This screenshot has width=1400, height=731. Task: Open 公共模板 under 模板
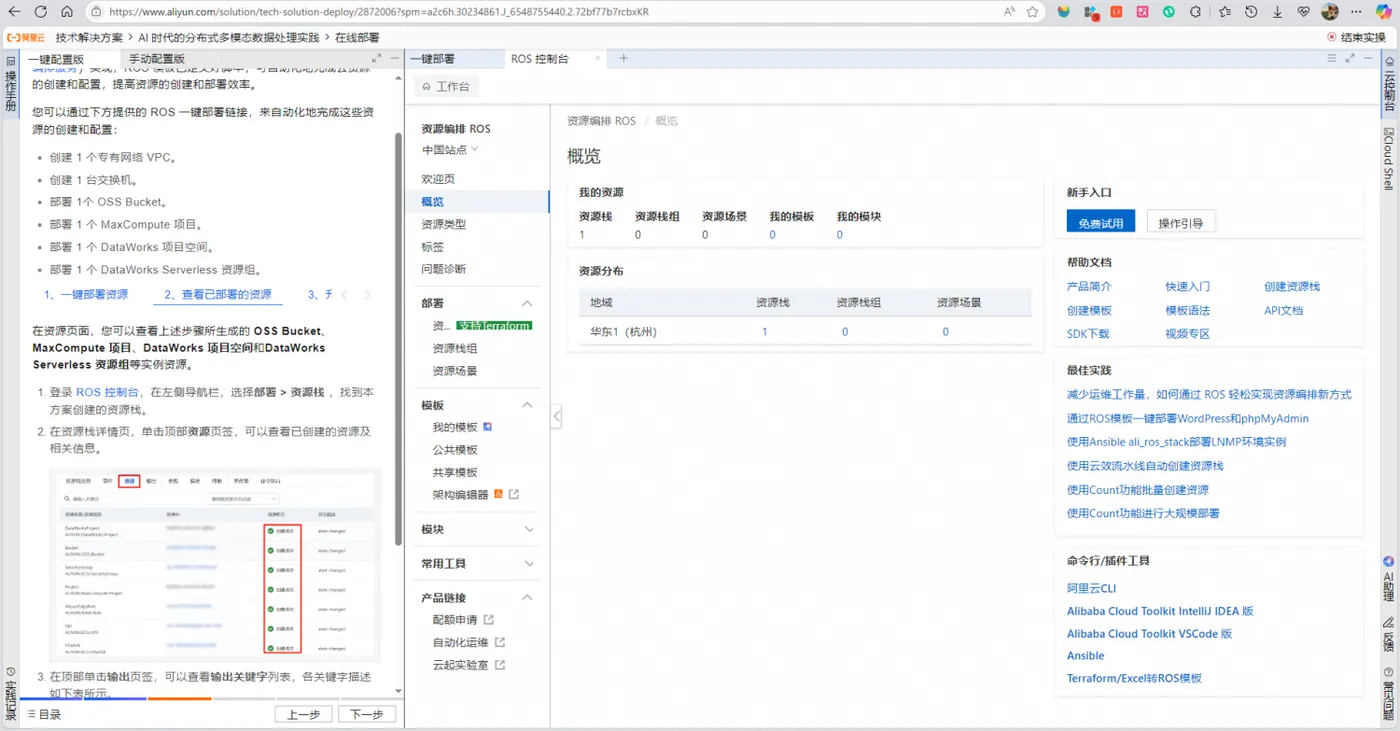tap(455, 450)
